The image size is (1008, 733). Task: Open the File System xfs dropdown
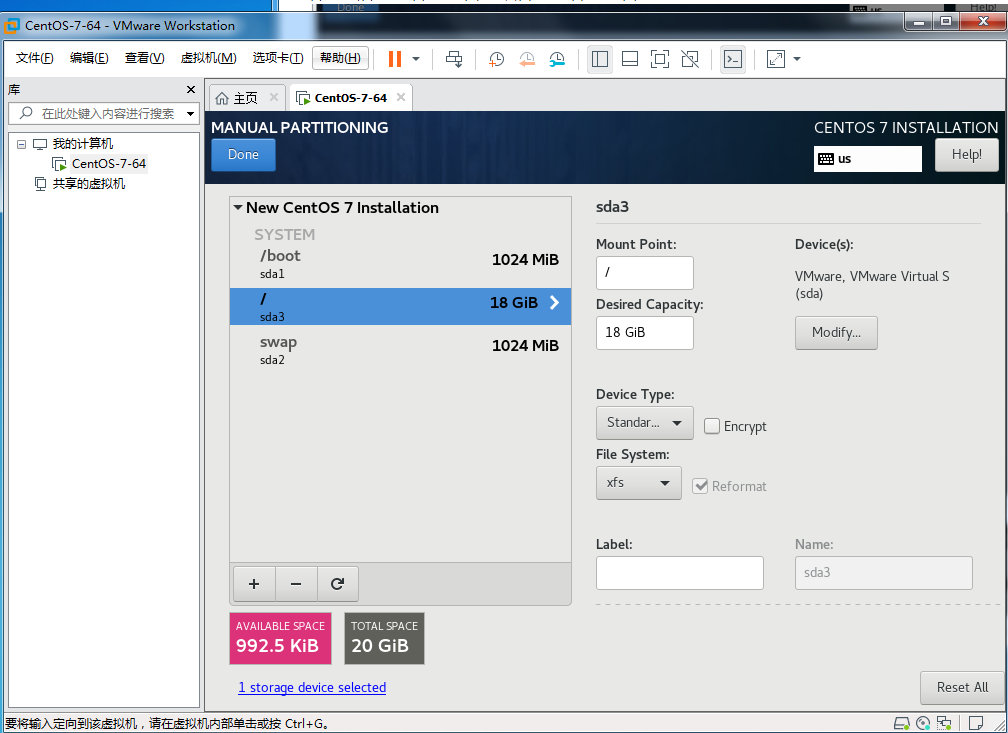638,483
